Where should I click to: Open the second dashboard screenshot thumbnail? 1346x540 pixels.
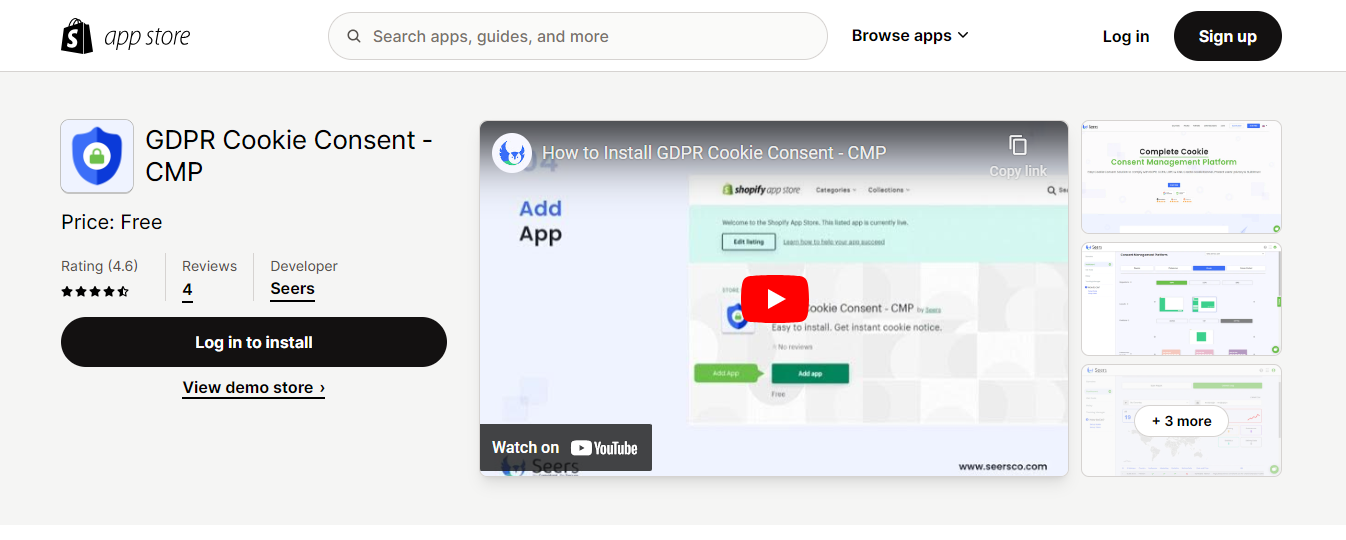tap(1181, 299)
